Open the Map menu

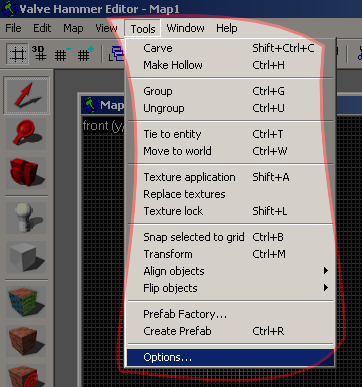tap(73, 28)
